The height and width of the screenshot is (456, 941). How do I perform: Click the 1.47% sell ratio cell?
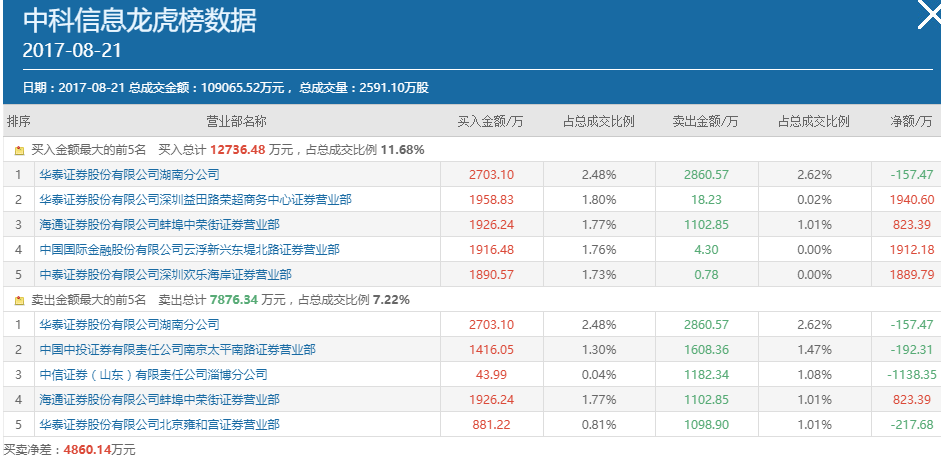tap(814, 350)
